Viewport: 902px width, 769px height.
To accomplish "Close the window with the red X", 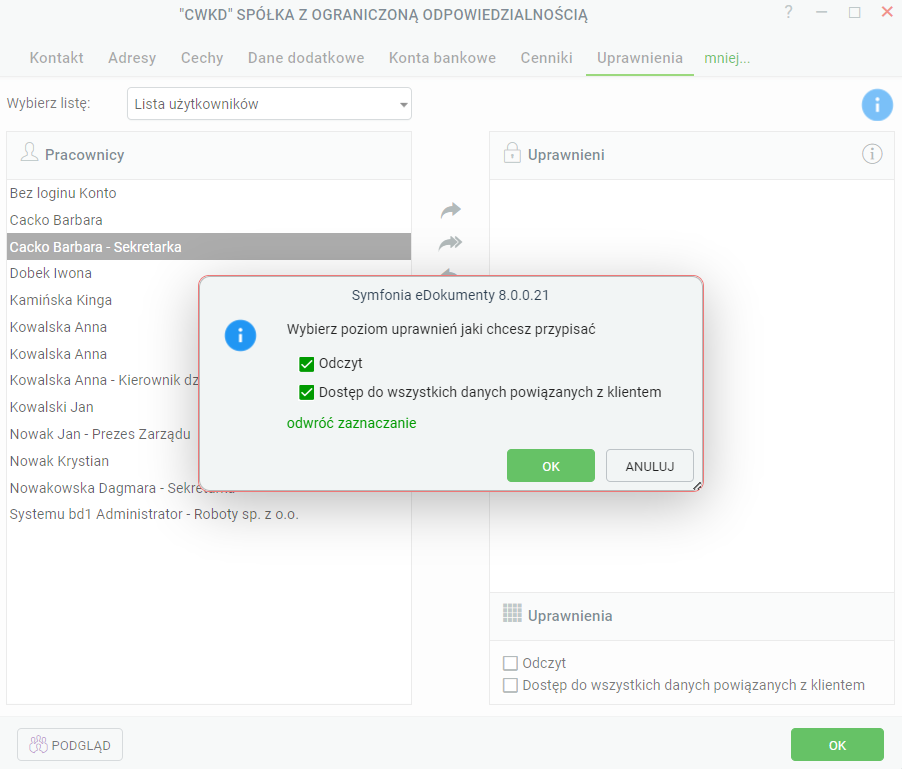I will (x=887, y=12).
